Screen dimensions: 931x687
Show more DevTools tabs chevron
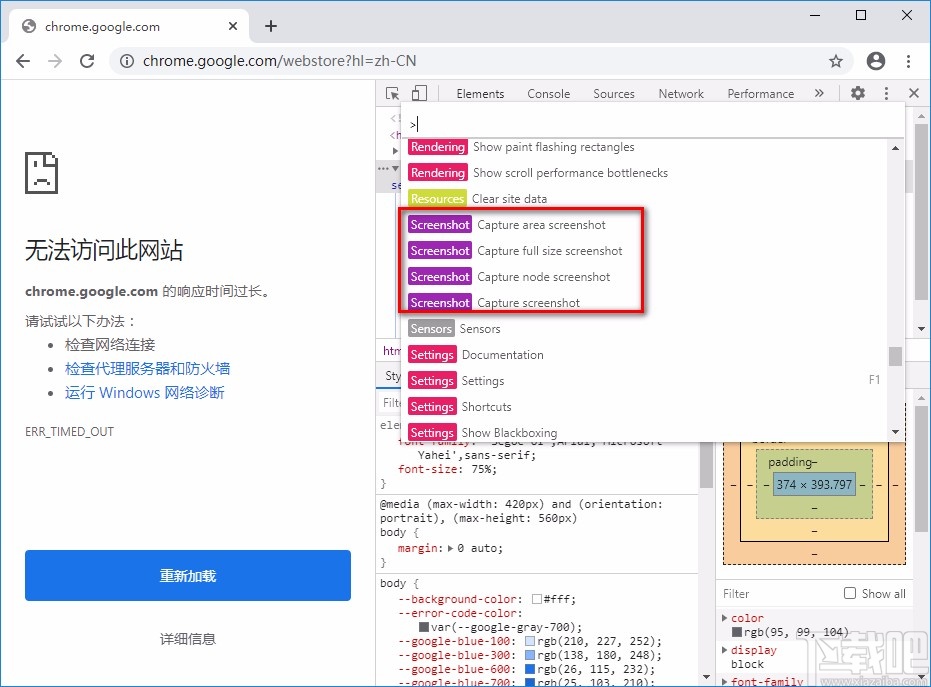click(x=819, y=93)
